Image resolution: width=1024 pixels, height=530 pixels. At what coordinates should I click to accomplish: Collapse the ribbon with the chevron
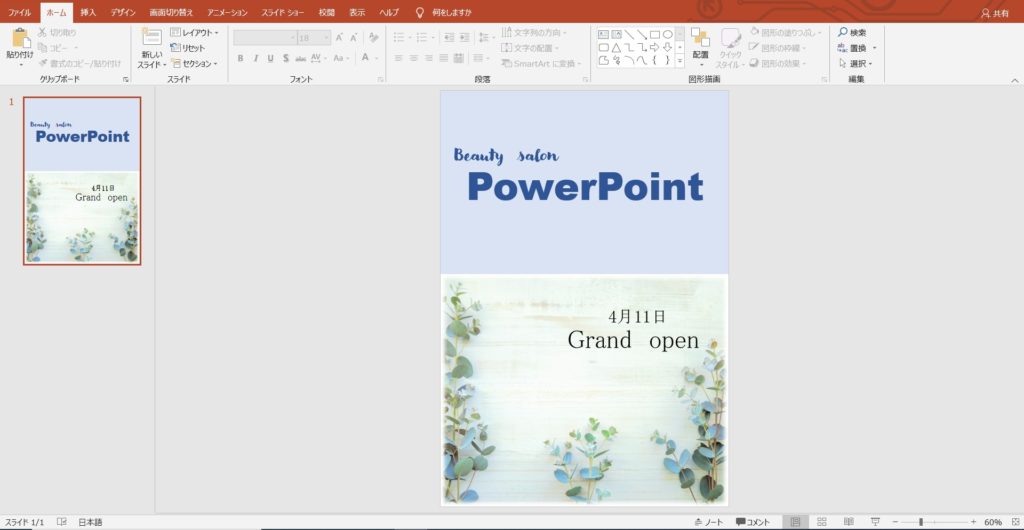[1015, 80]
